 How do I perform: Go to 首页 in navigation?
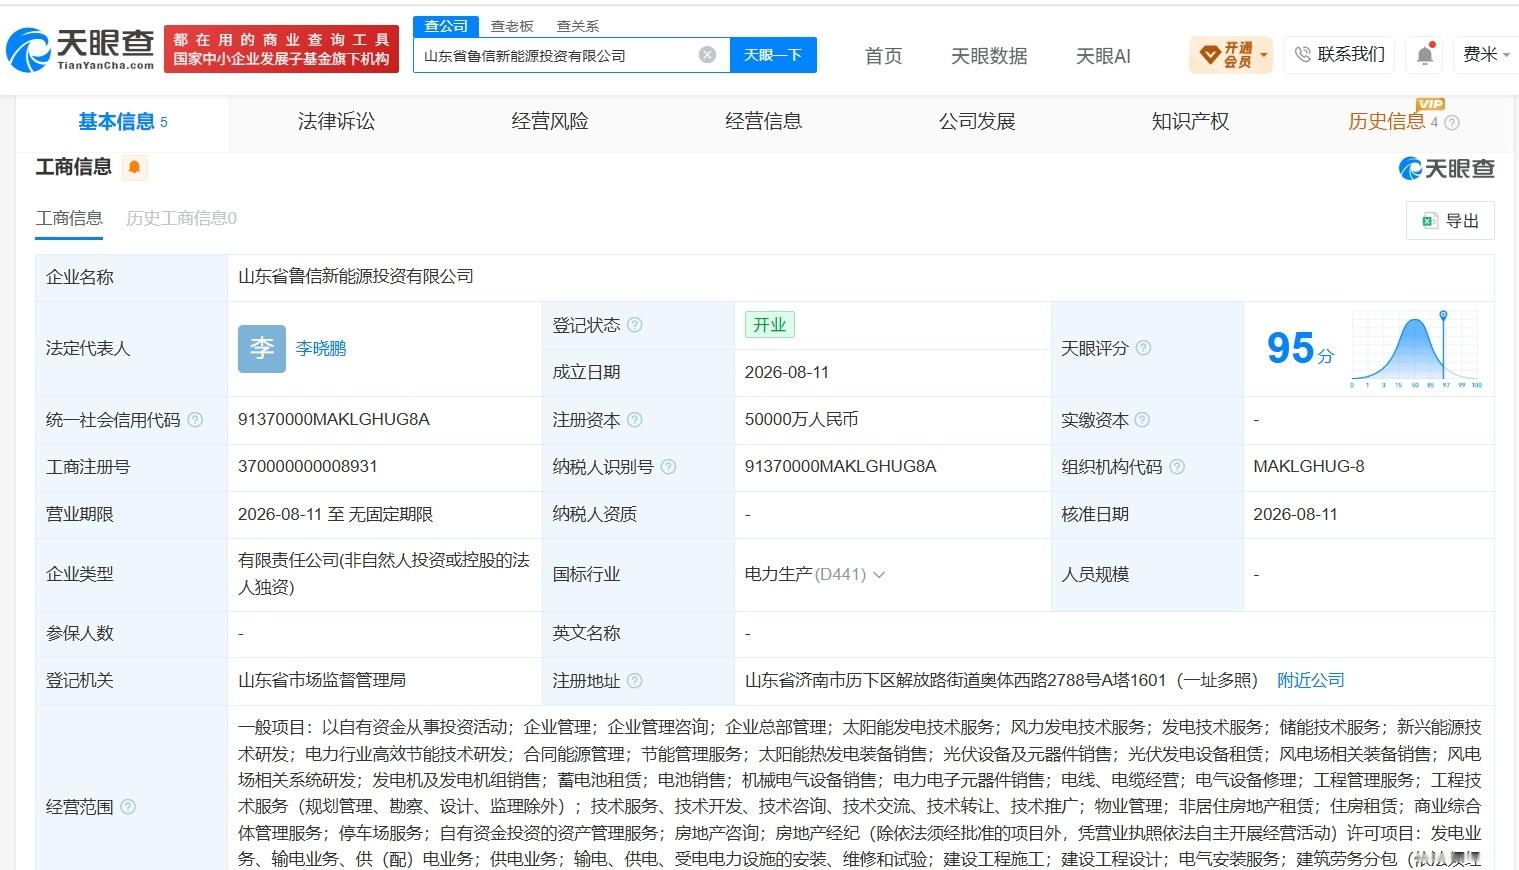(883, 56)
